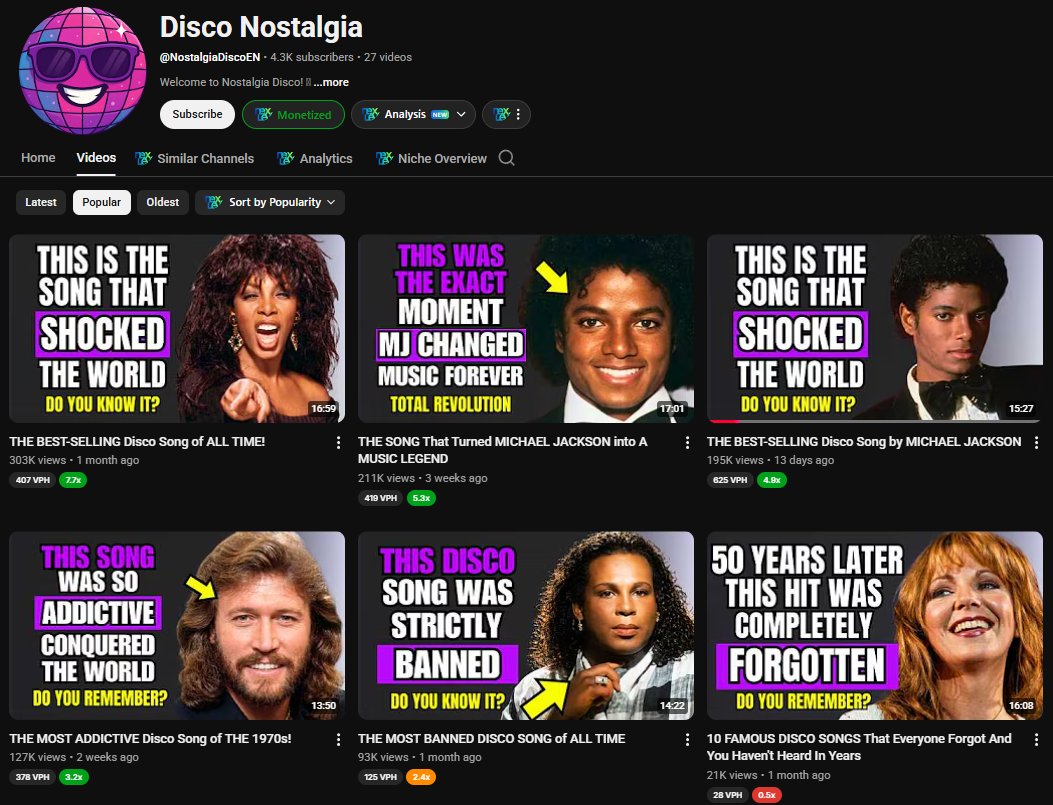
Task: Open title 10 FAMOUS DISCO SONGS That Everyone Forgot
Action: tap(859, 747)
